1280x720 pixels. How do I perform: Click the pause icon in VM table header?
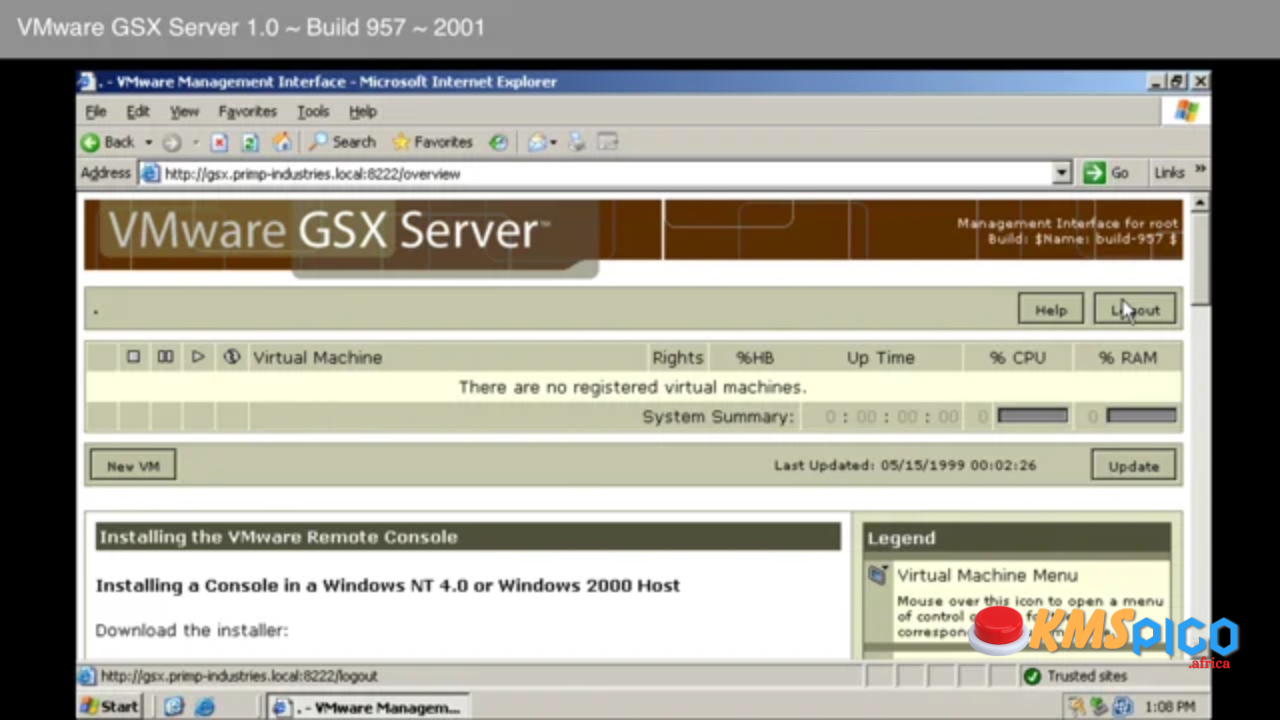pos(165,357)
